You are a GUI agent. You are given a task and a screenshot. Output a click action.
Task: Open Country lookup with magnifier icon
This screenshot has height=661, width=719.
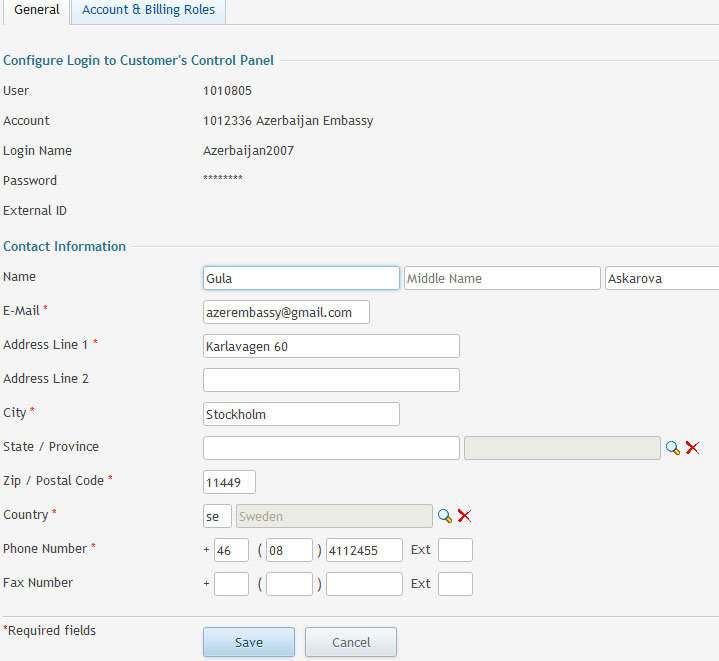[x=445, y=516]
